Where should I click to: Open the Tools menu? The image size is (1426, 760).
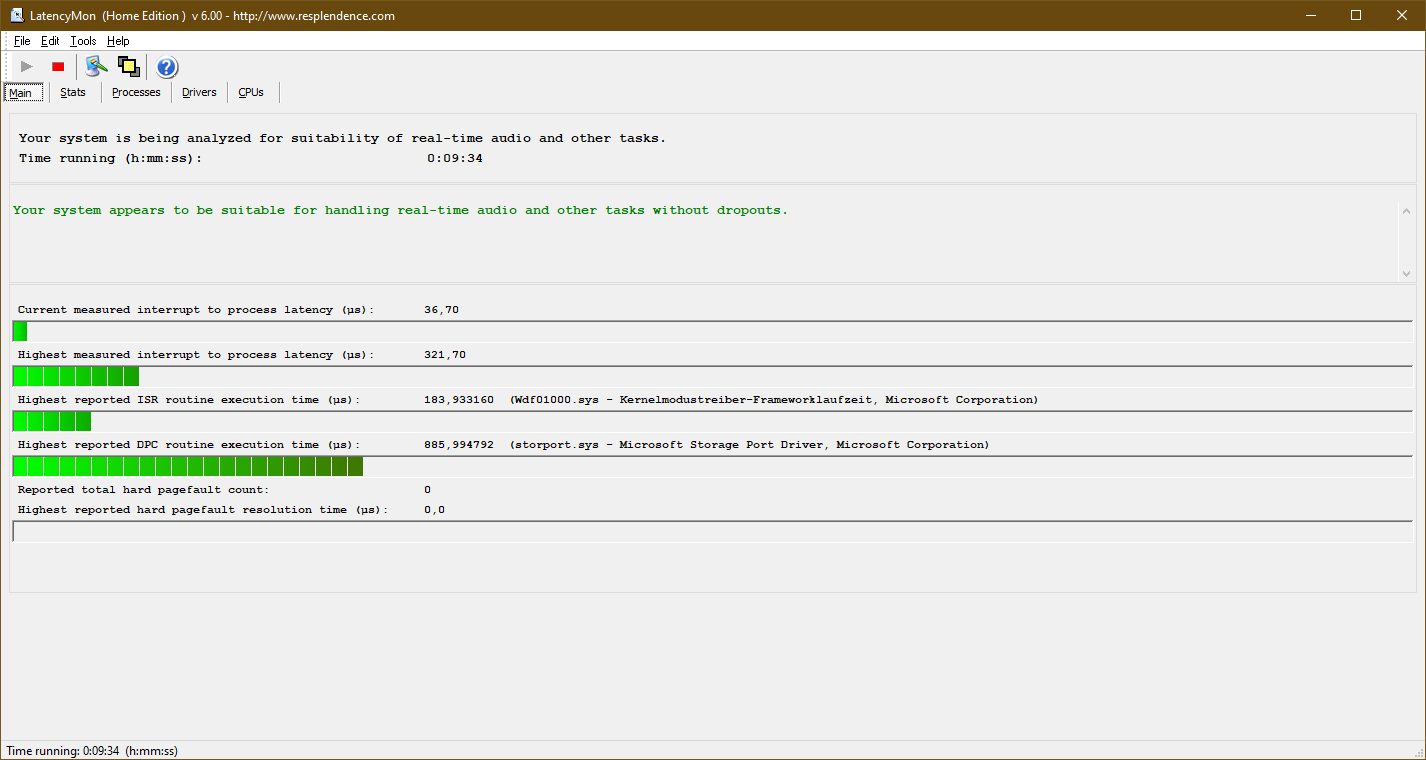click(83, 41)
